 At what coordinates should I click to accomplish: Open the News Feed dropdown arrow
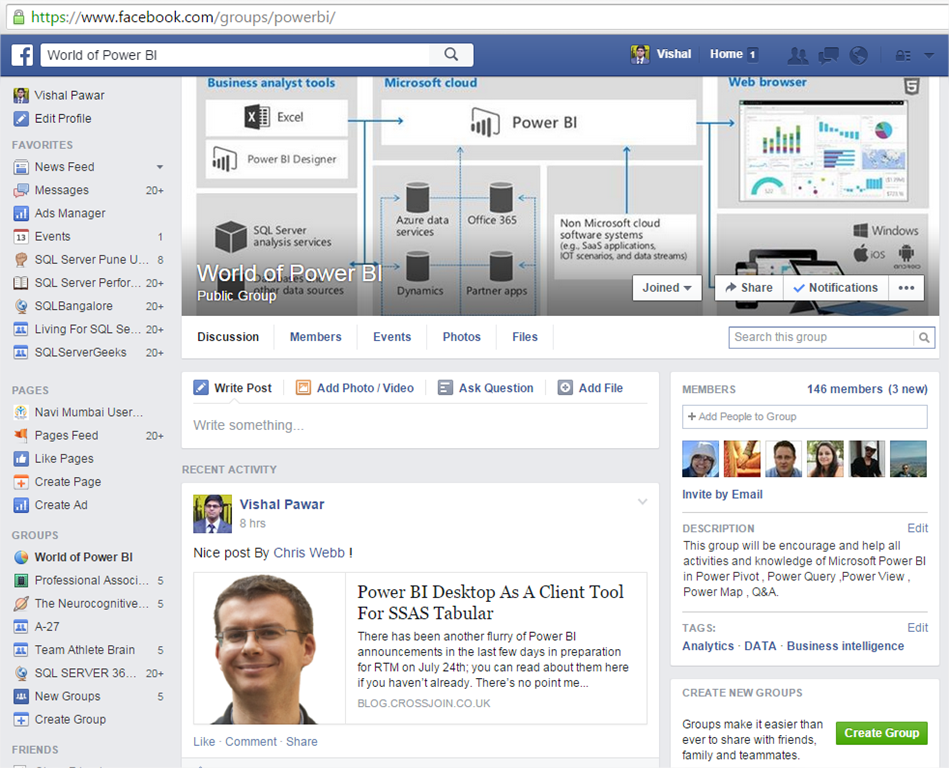(159, 167)
